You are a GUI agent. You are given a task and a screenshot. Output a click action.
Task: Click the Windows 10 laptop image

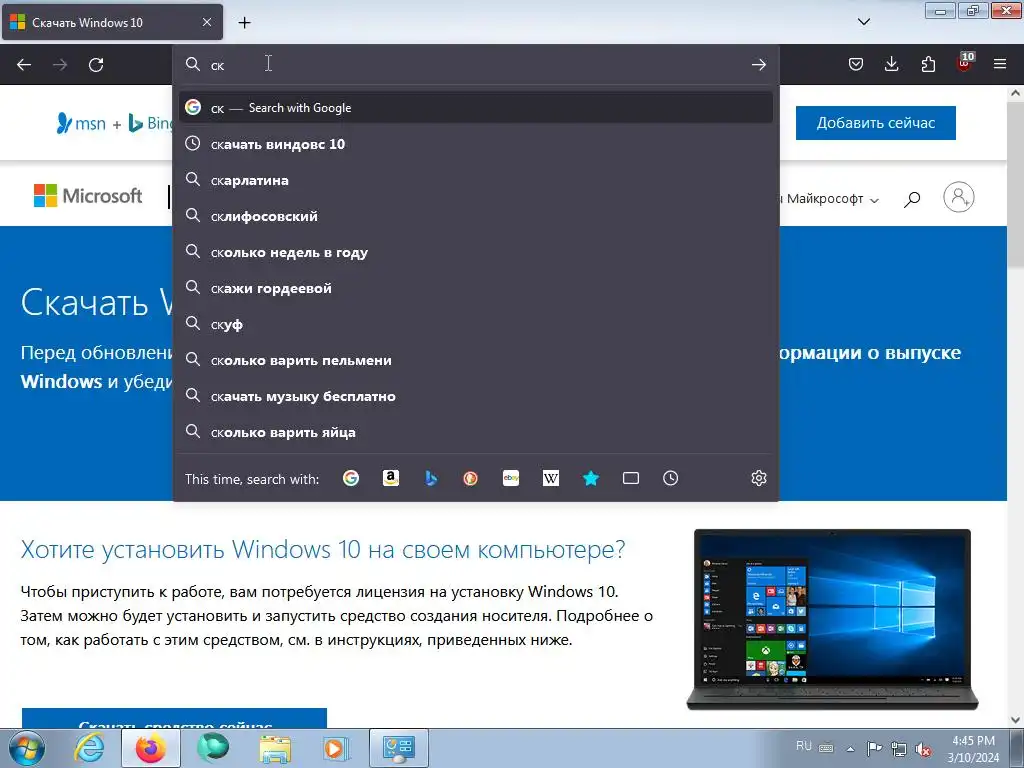(832, 619)
